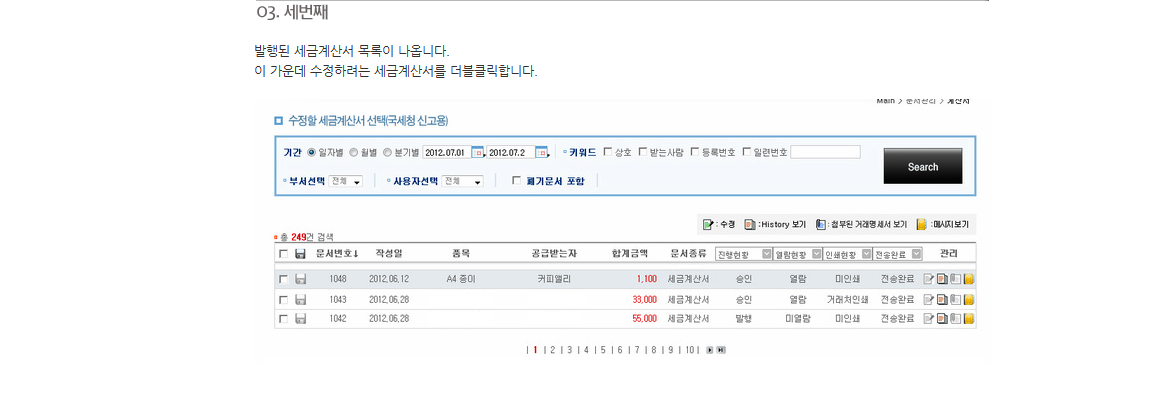1150x404 pixels.
Task: Open the 부서선택 dropdown
Action: pos(346,181)
